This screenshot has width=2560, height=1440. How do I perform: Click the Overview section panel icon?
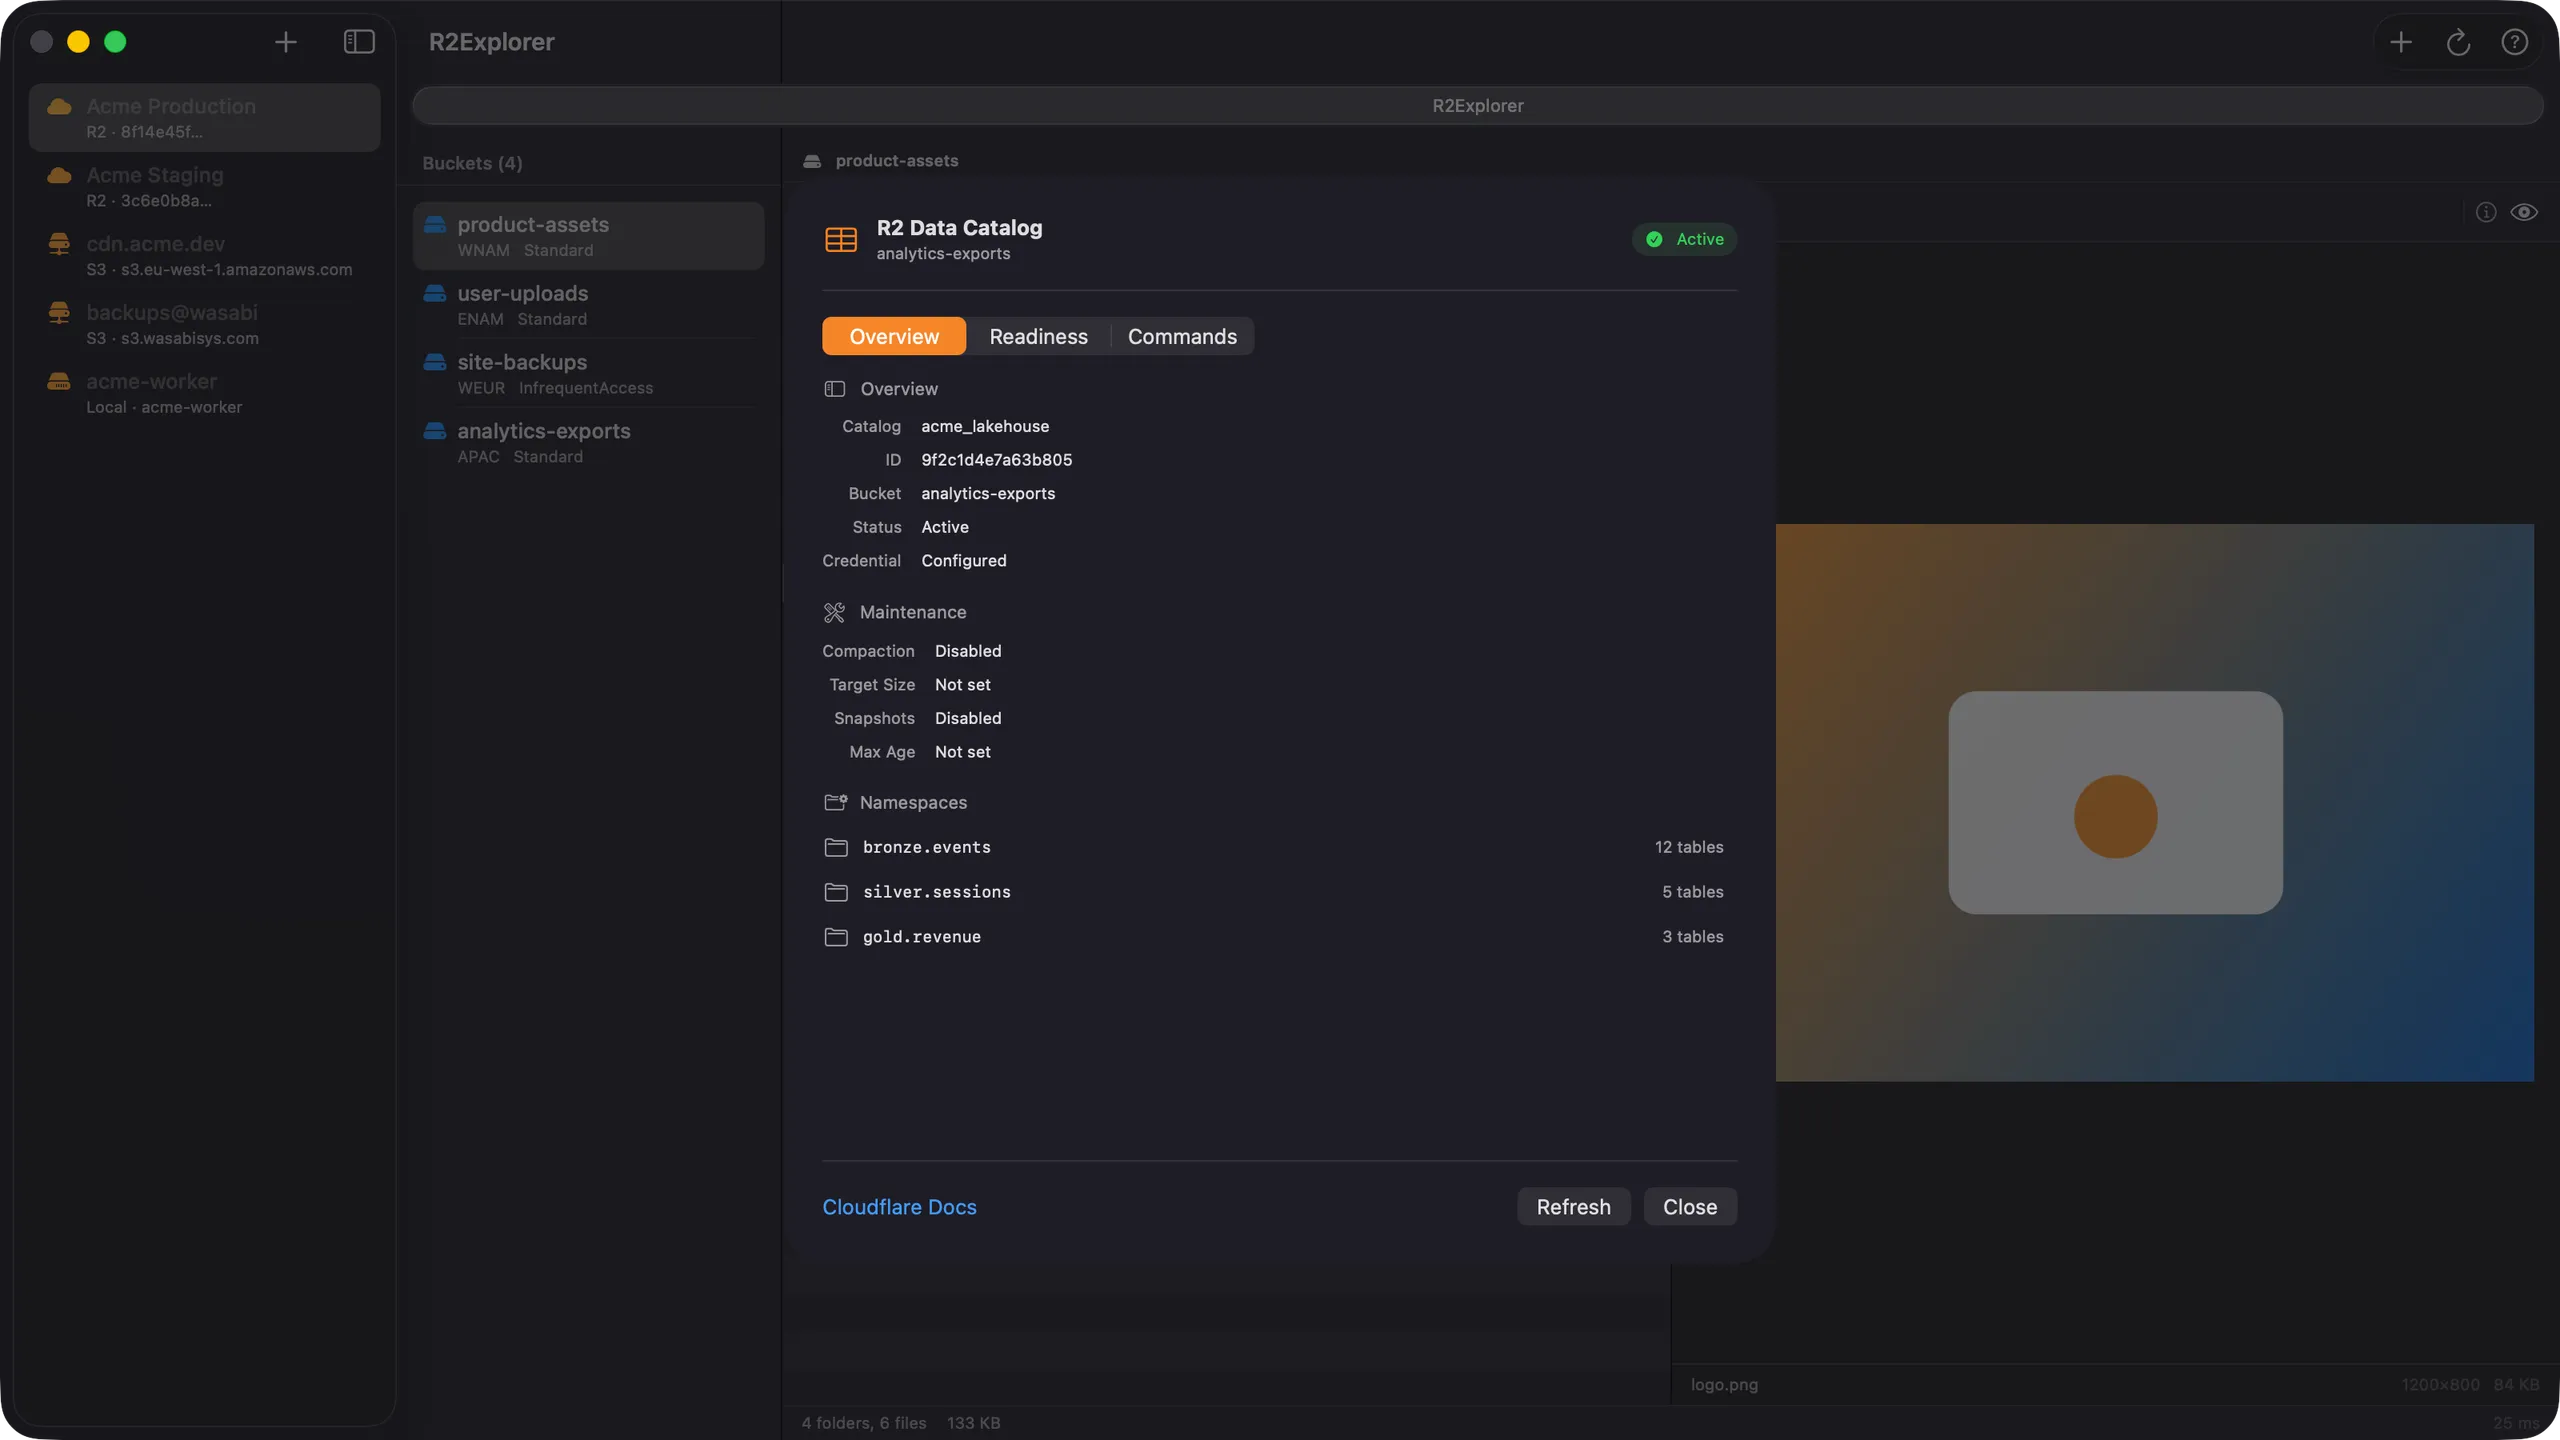(x=835, y=389)
